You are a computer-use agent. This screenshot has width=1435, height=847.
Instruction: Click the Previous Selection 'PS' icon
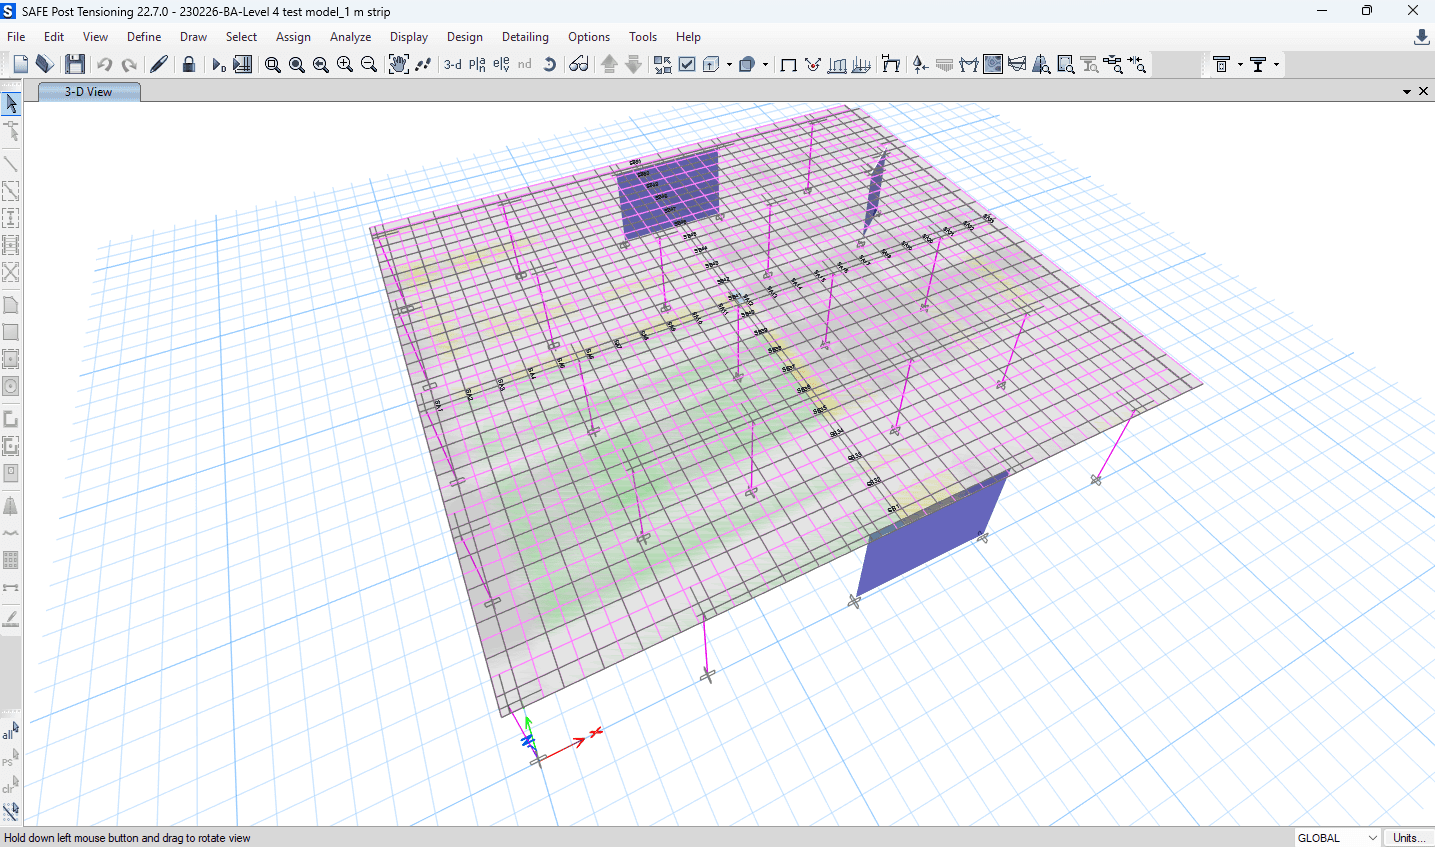click(11, 759)
